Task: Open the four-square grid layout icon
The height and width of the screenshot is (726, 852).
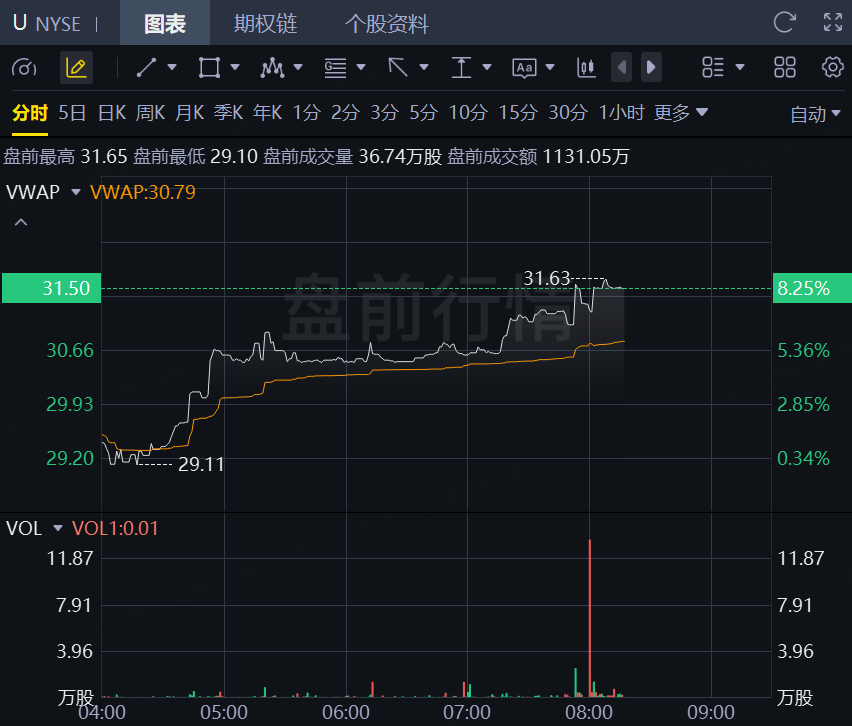Action: pyautogui.click(x=785, y=67)
